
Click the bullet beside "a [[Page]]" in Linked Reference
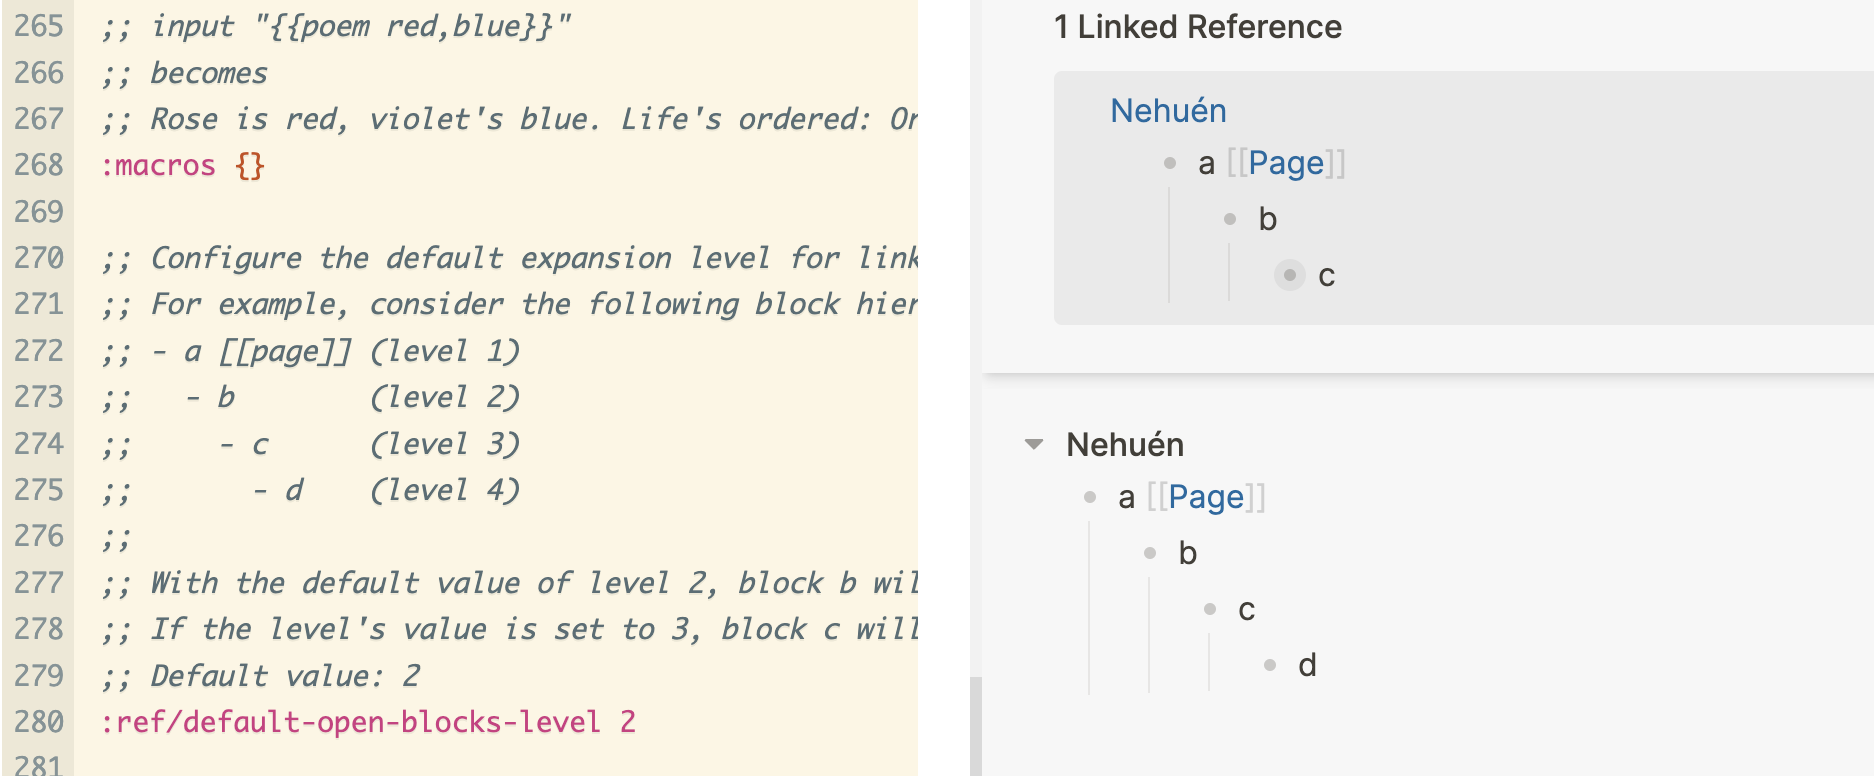tap(1168, 163)
